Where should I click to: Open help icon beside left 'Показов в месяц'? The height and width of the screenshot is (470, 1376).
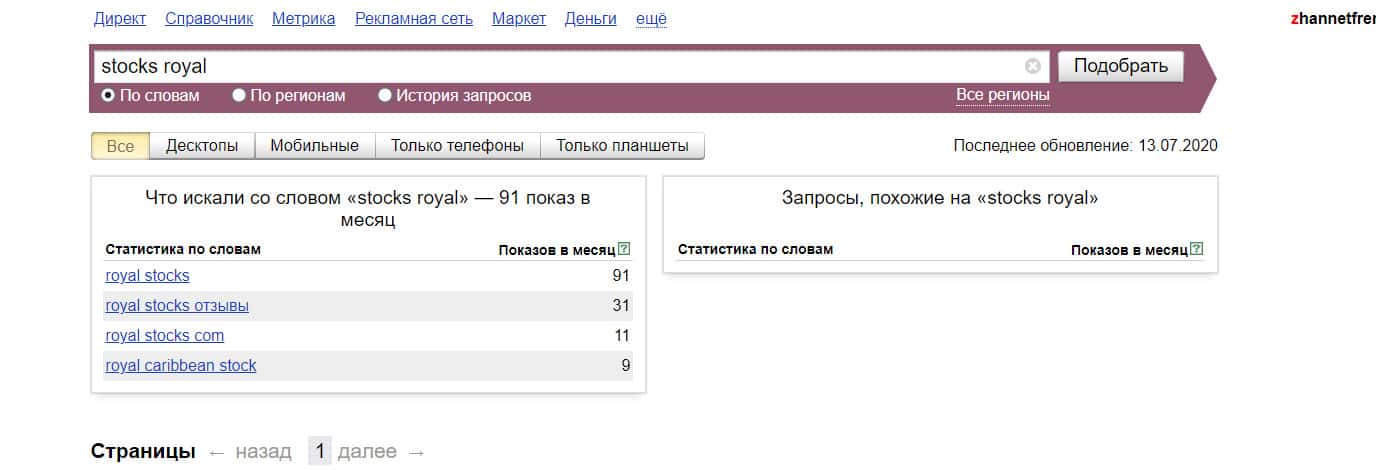[625, 249]
